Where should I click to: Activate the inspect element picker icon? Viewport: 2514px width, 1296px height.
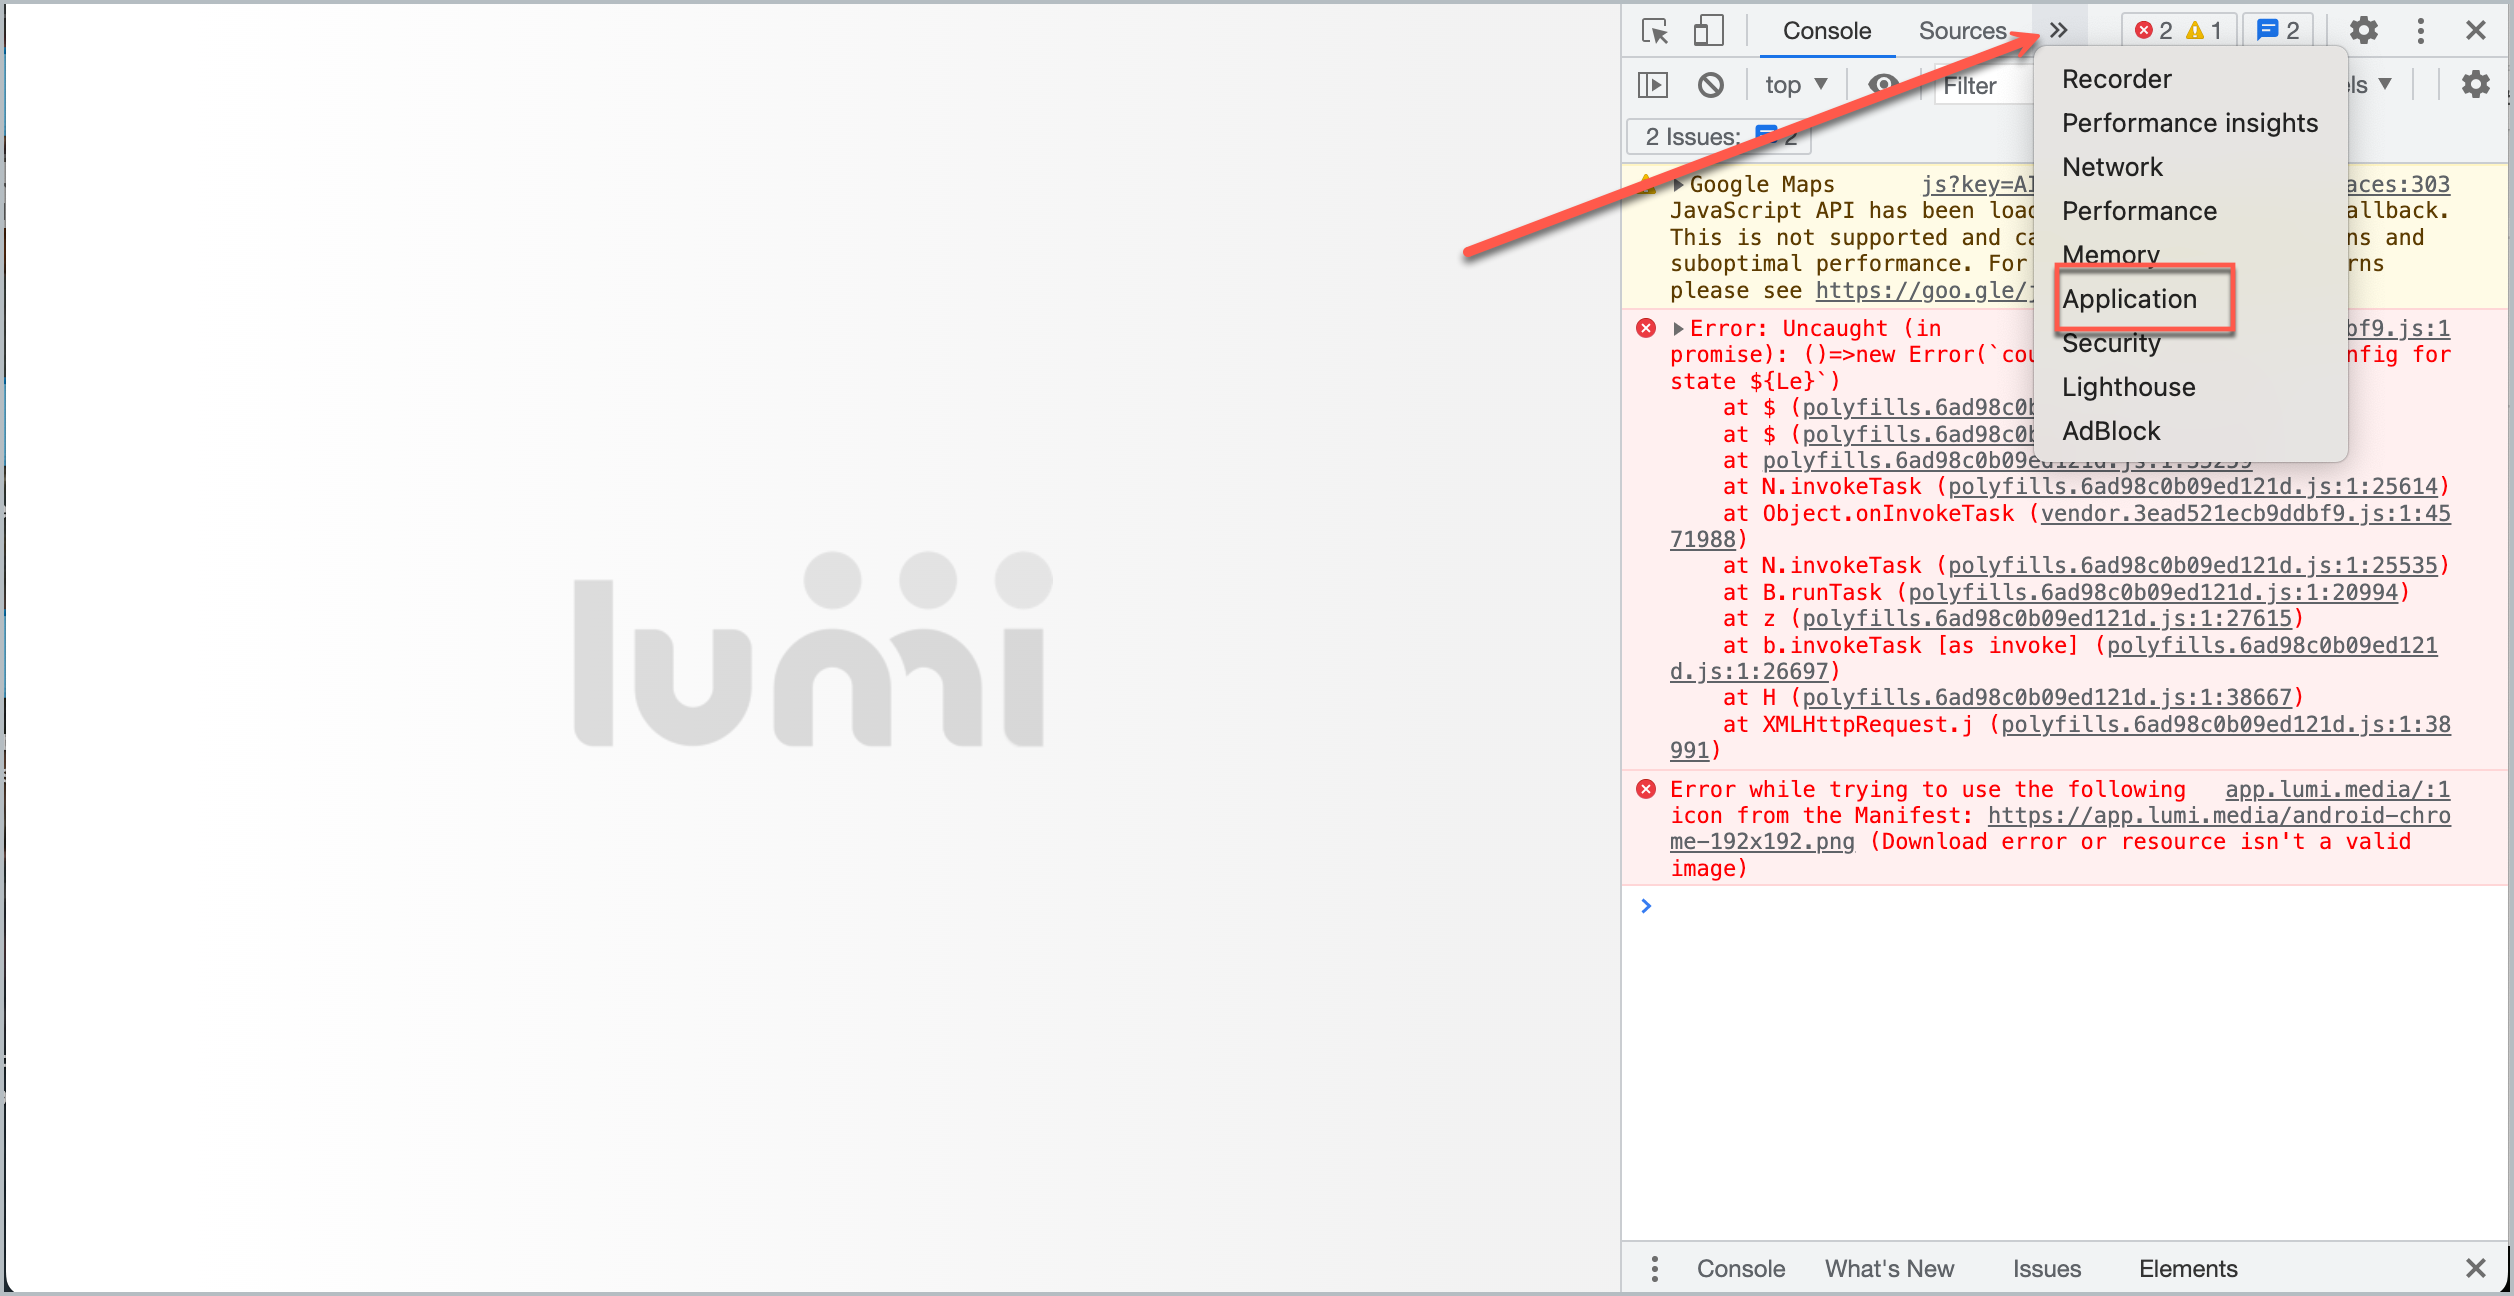tap(1655, 31)
